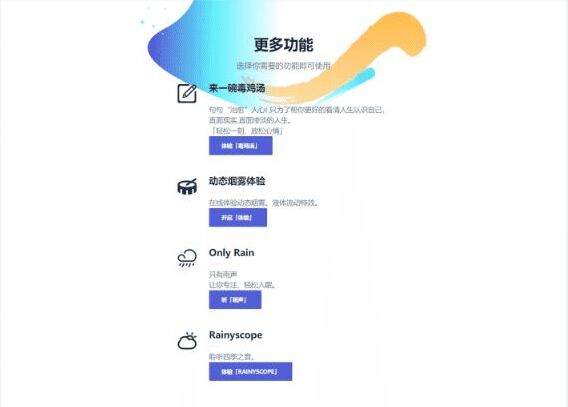
Task: Click the 「轻松一刻，放松心情」 tagline line
Action: (x=246, y=131)
